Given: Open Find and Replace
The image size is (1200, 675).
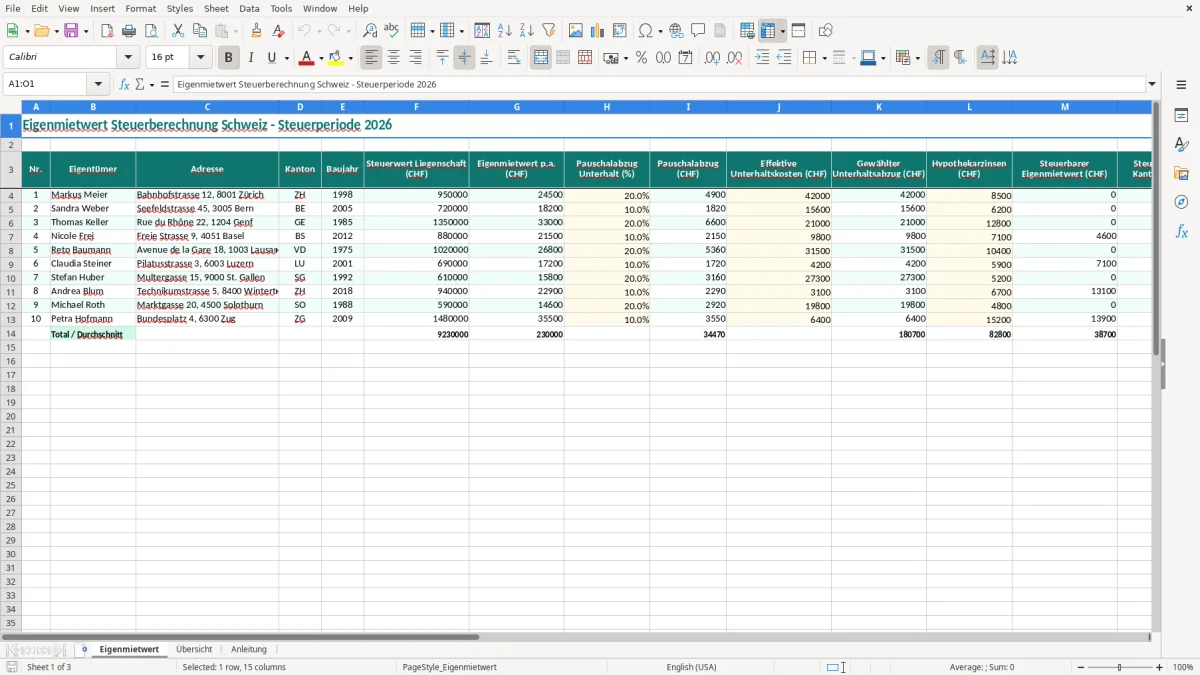Looking at the screenshot, I should 370,31.
